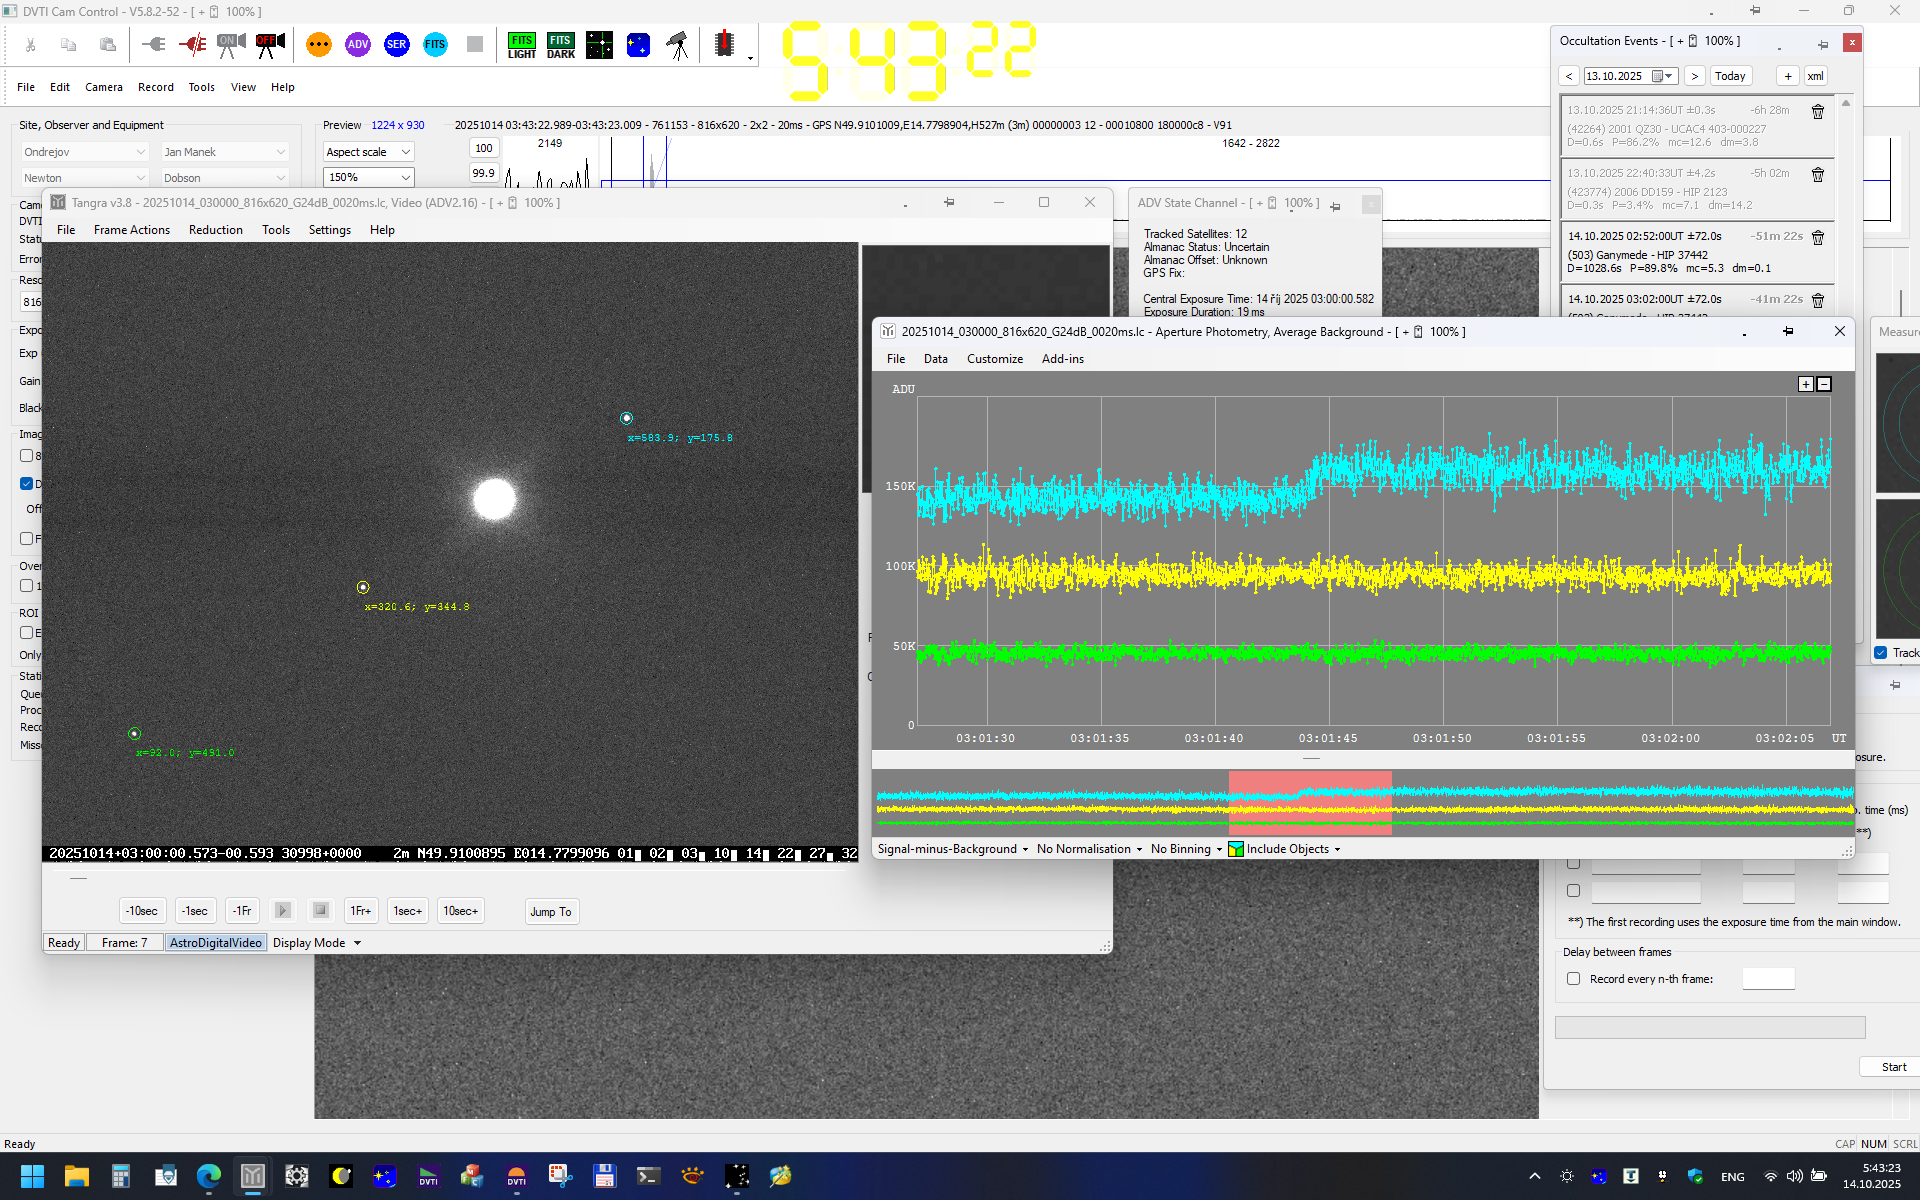1920x1200 pixels.
Task: Enable the Track checkbox in the Measurements panel
Action: coord(1881,653)
